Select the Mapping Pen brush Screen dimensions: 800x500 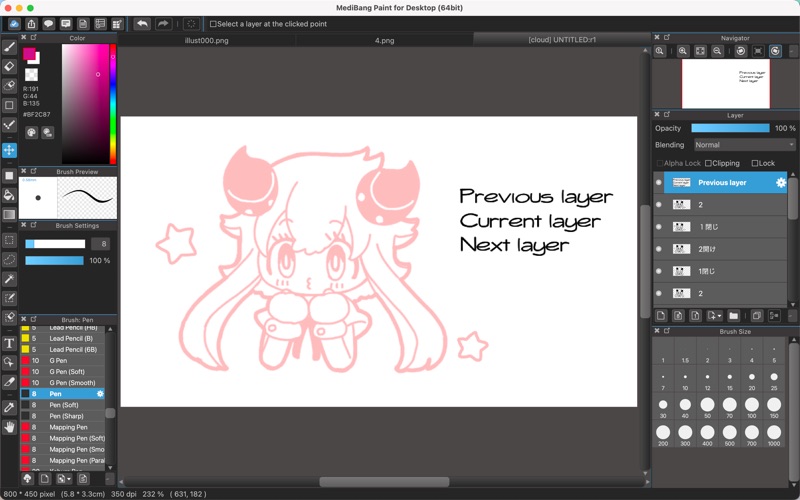point(62,427)
